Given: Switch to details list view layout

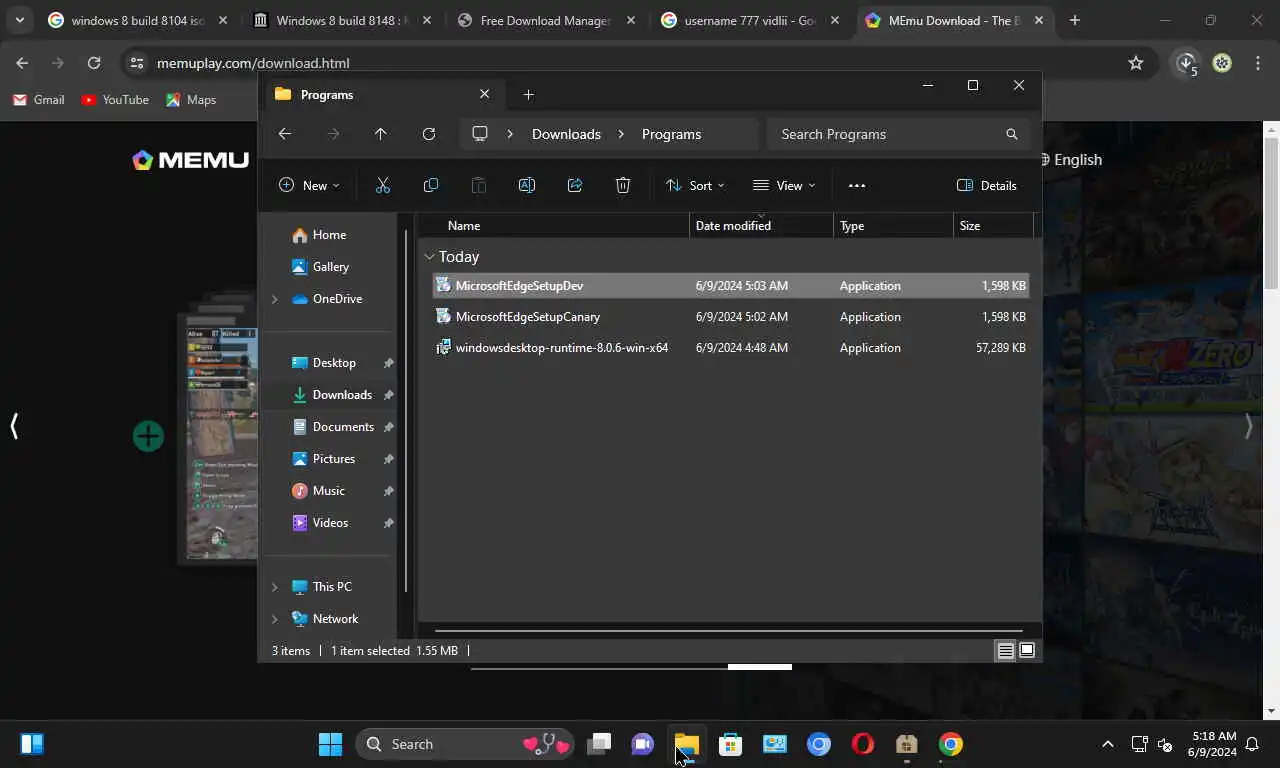Looking at the screenshot, I should tap(1006, 650).
